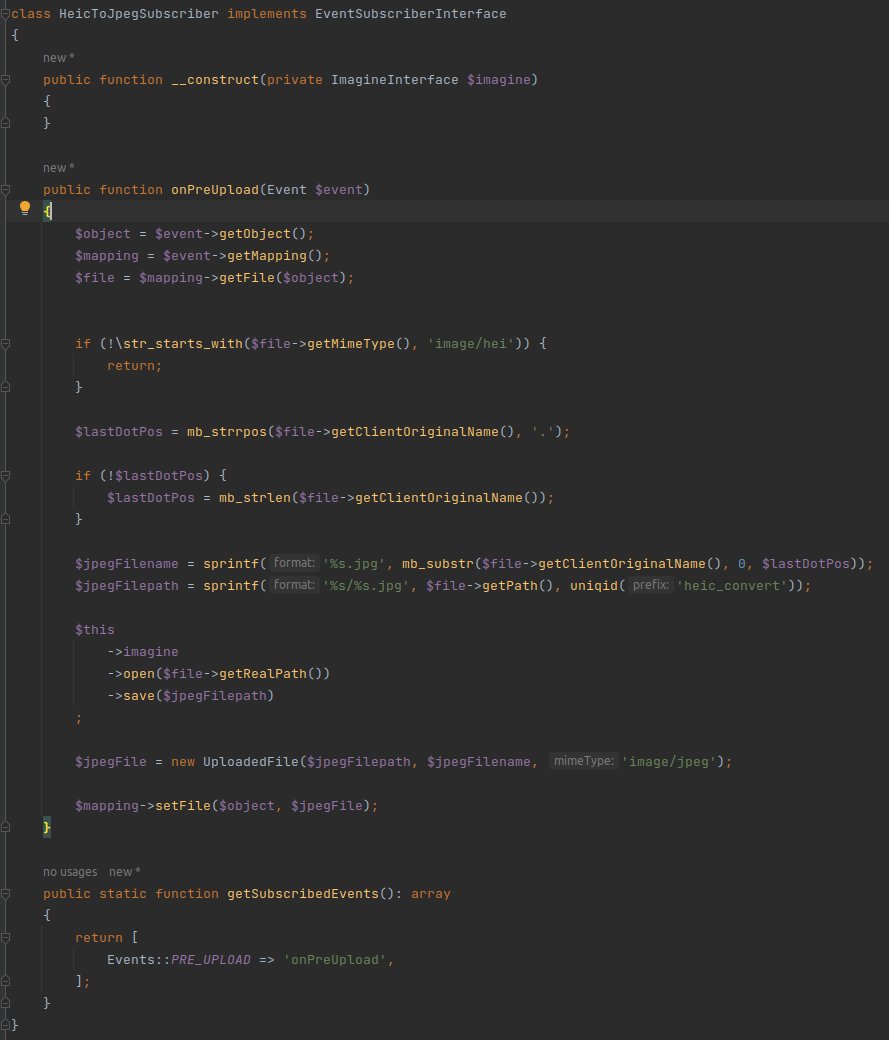The height and width of the screenshot is (1040, 889).
Task: Fold the str_starts_with if block
Action: click(x=5, y=344)
